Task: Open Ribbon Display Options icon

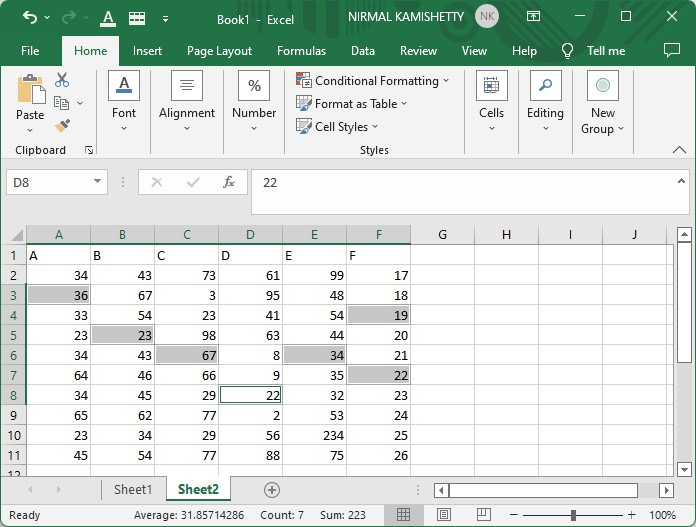Action: click(x=533, y=16)
